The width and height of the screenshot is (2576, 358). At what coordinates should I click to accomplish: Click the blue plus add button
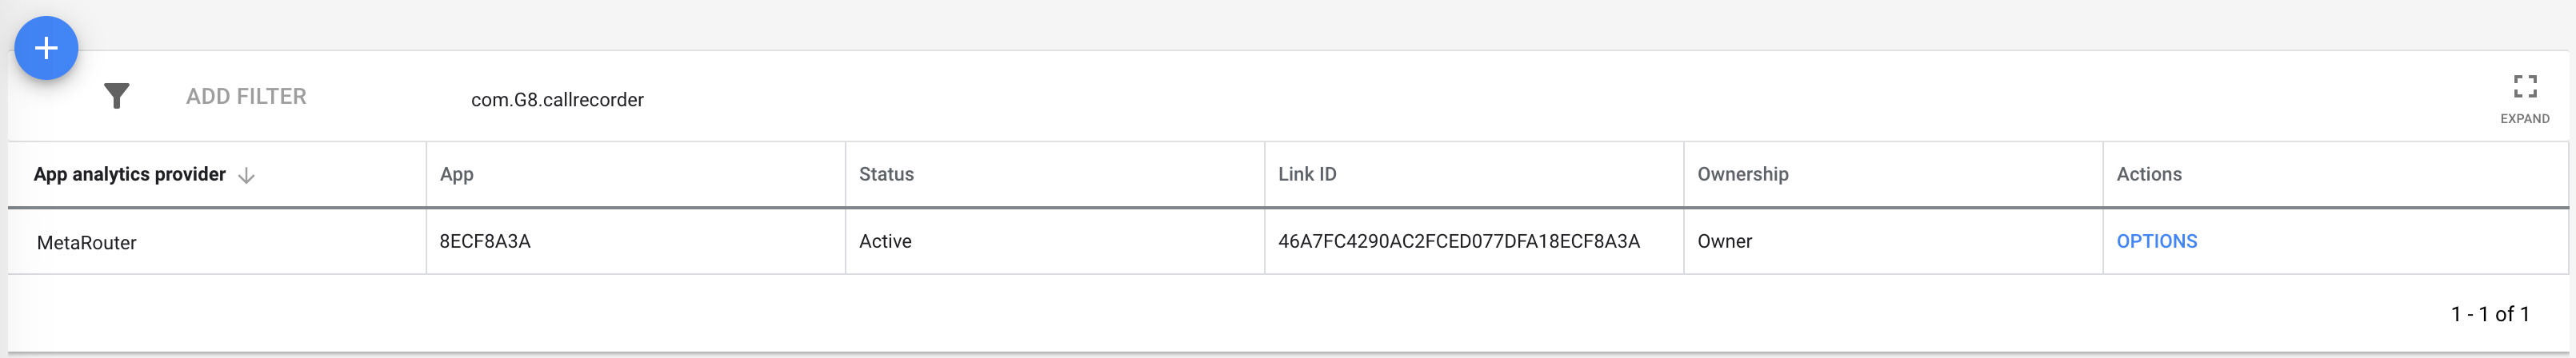pos(46,48)
